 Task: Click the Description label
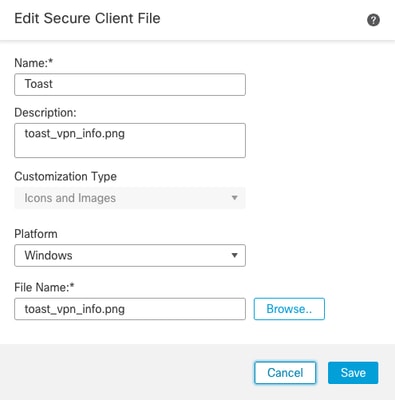point(45,113)
